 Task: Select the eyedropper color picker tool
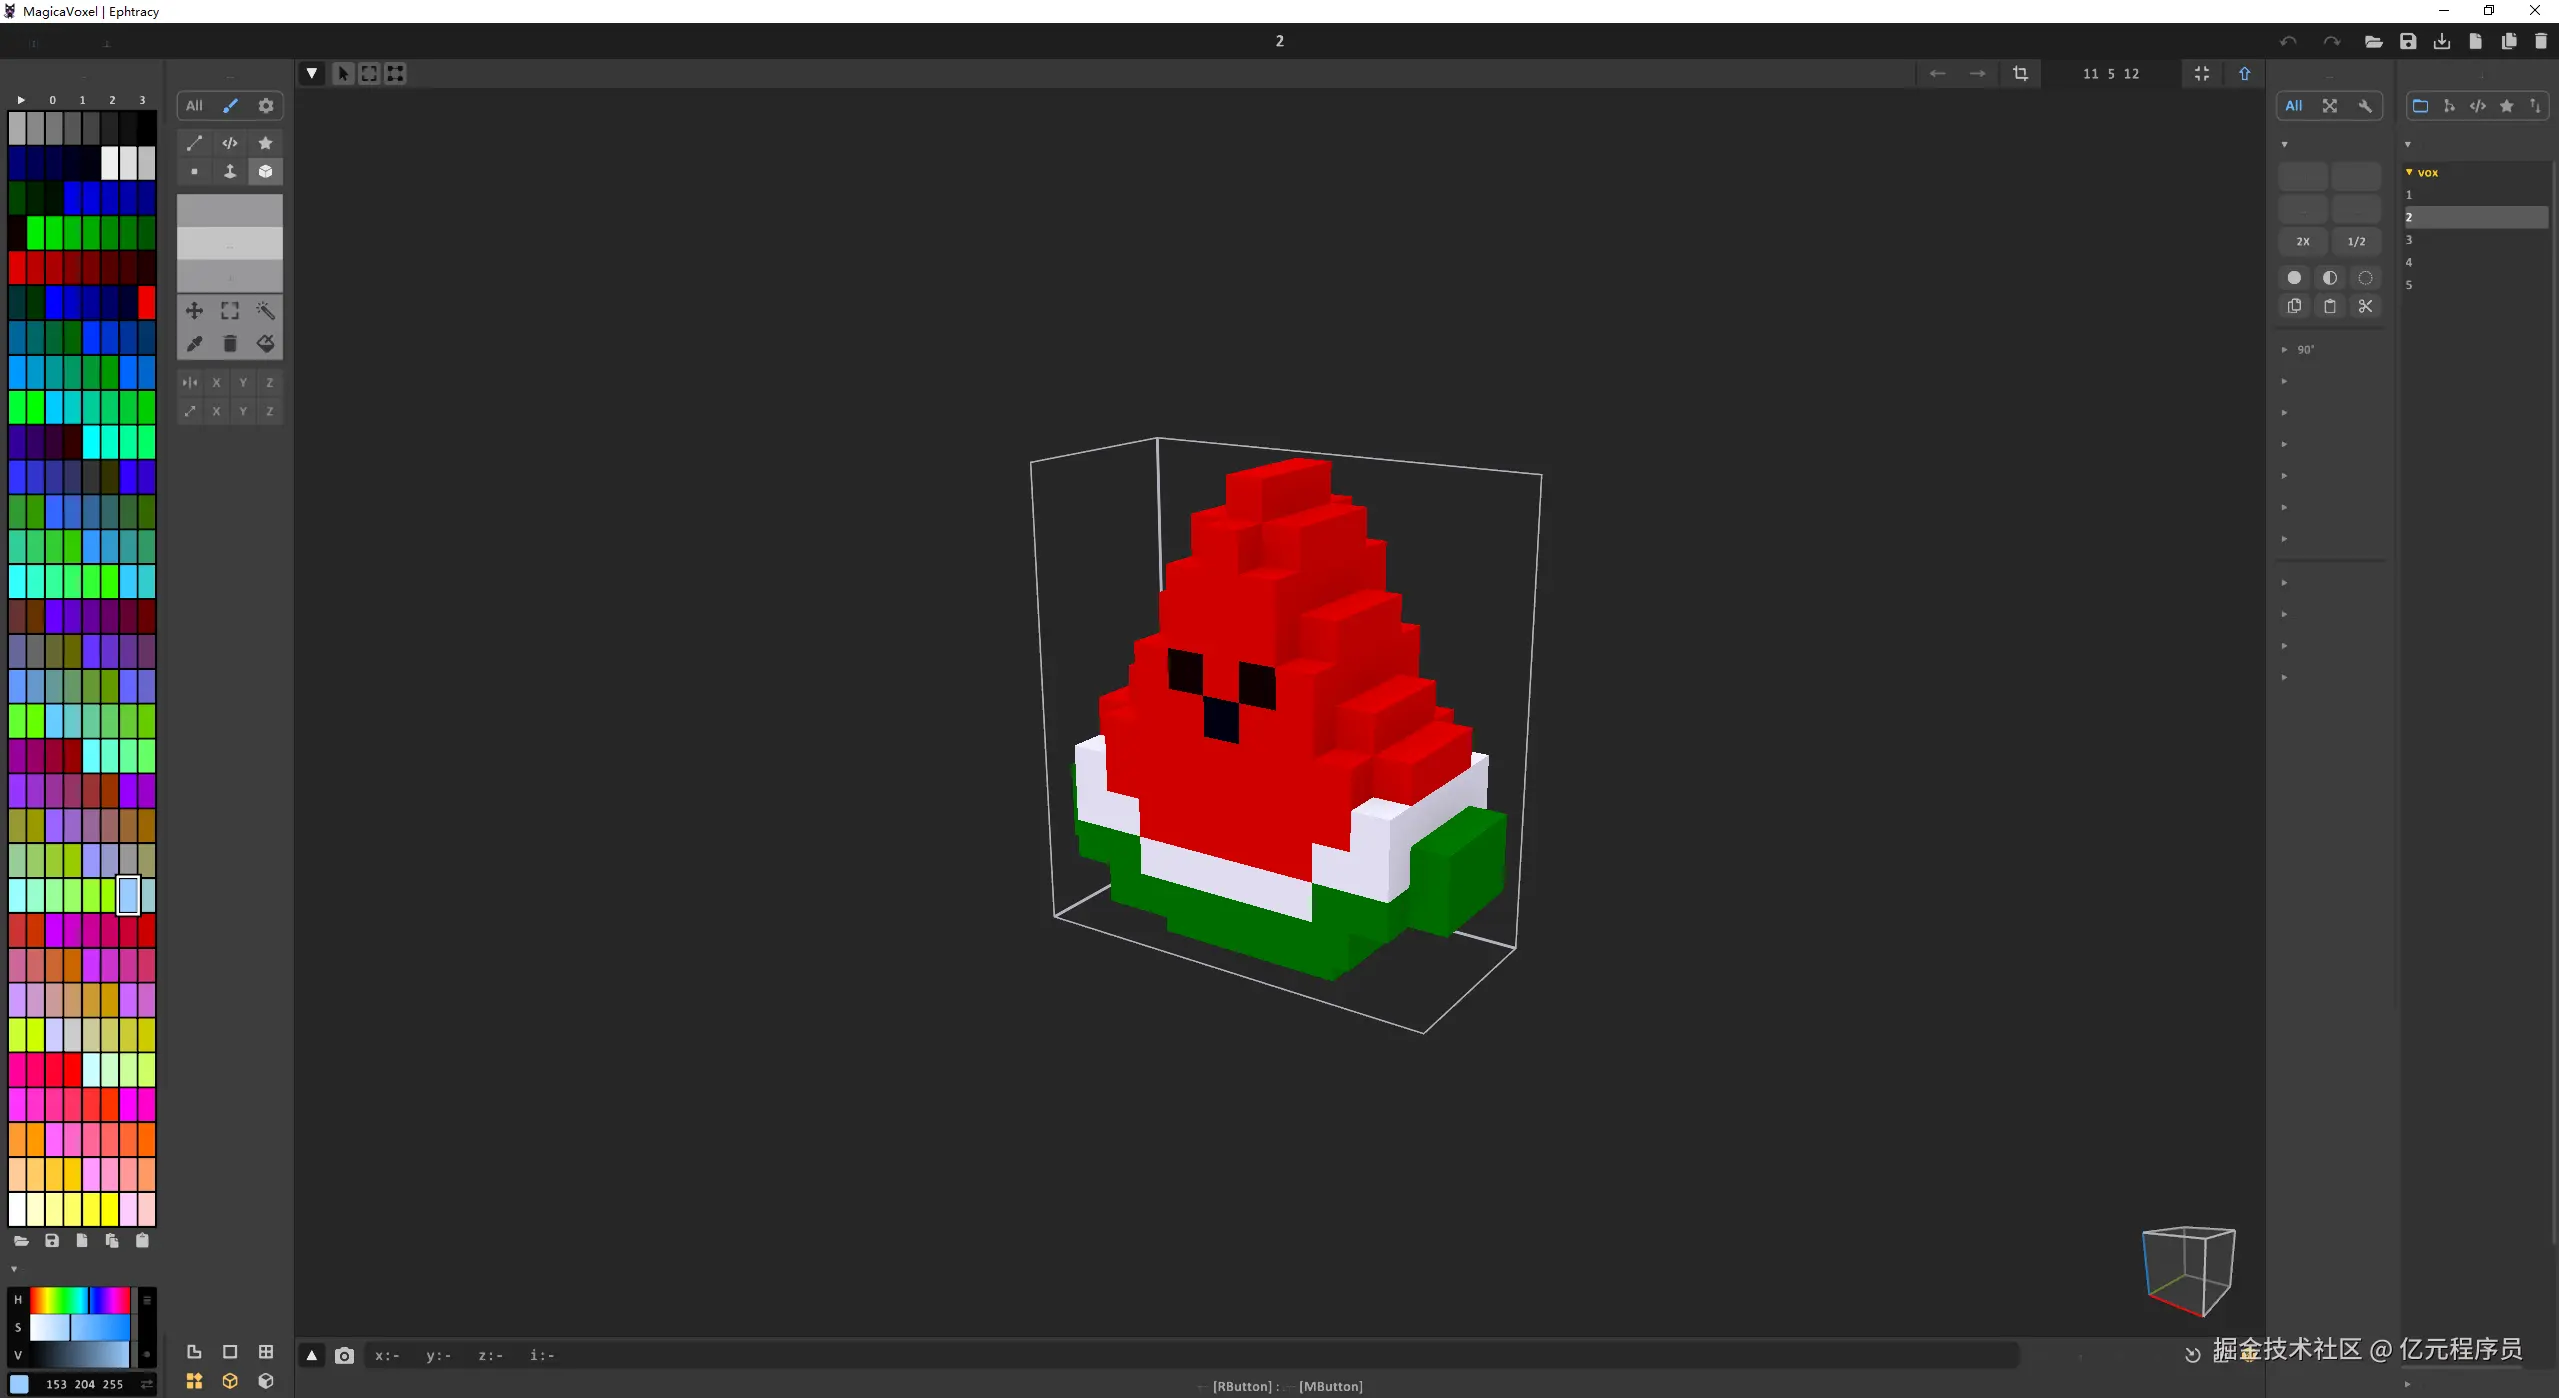coord(194,344)
